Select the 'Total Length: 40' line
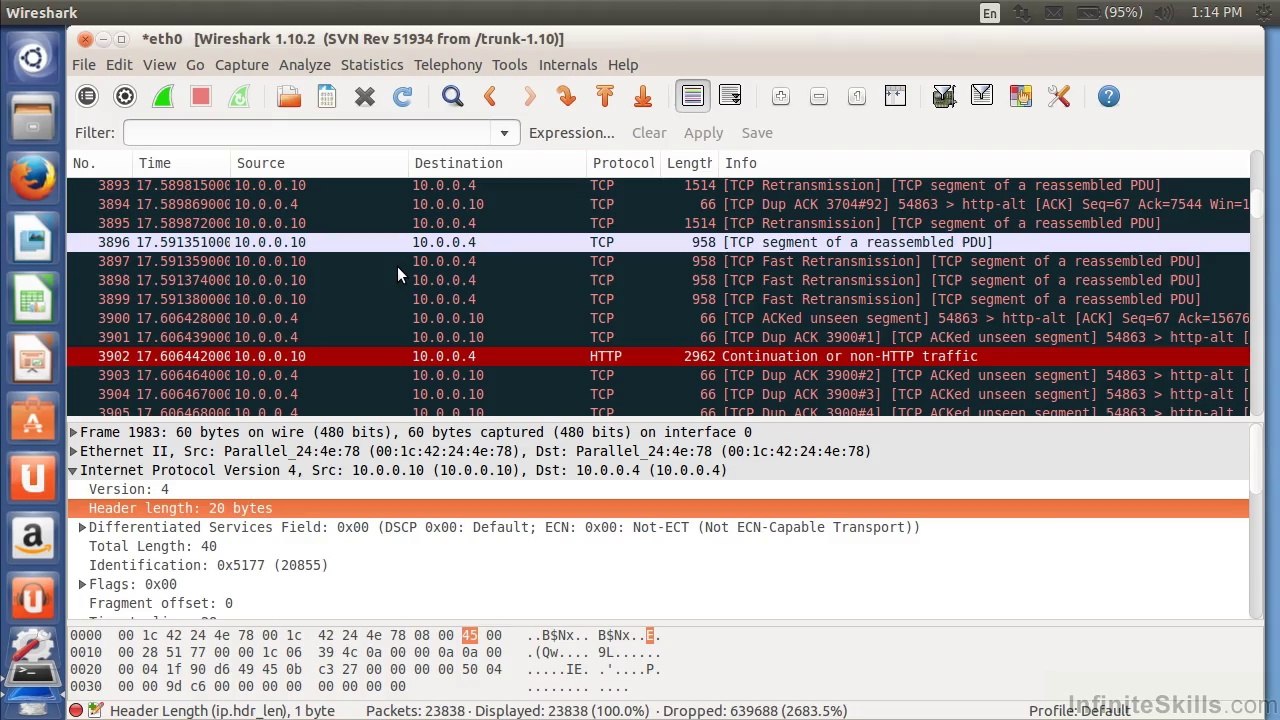This screenshot has height=720, width=1280. pyautogui.click(x=153, y=546)
